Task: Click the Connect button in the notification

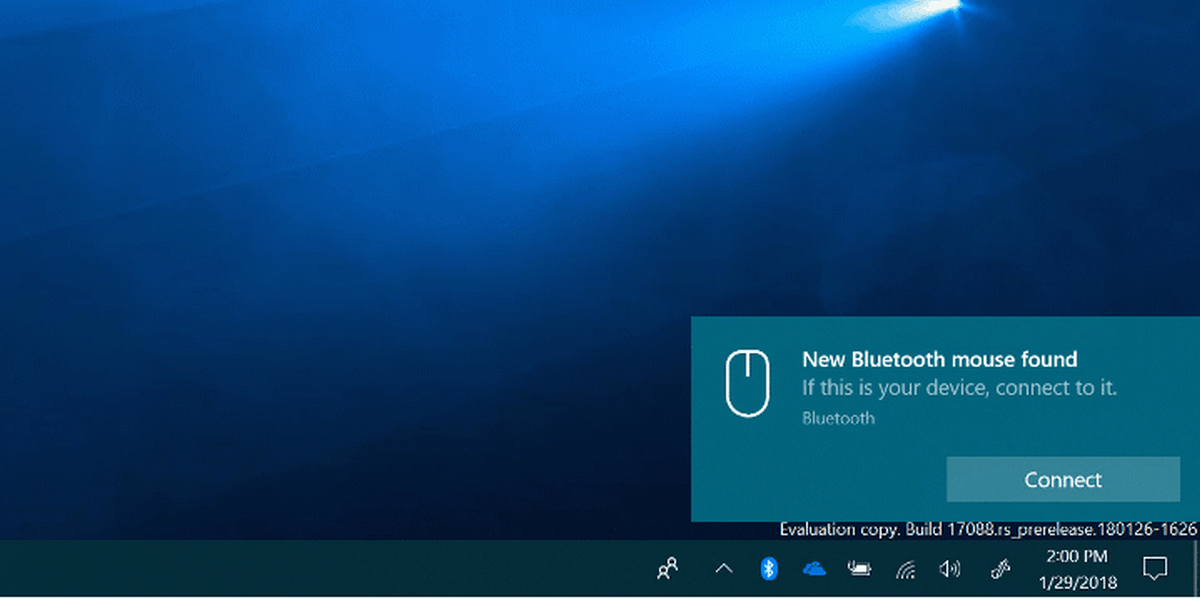Action: click(x=1063, y=480)
